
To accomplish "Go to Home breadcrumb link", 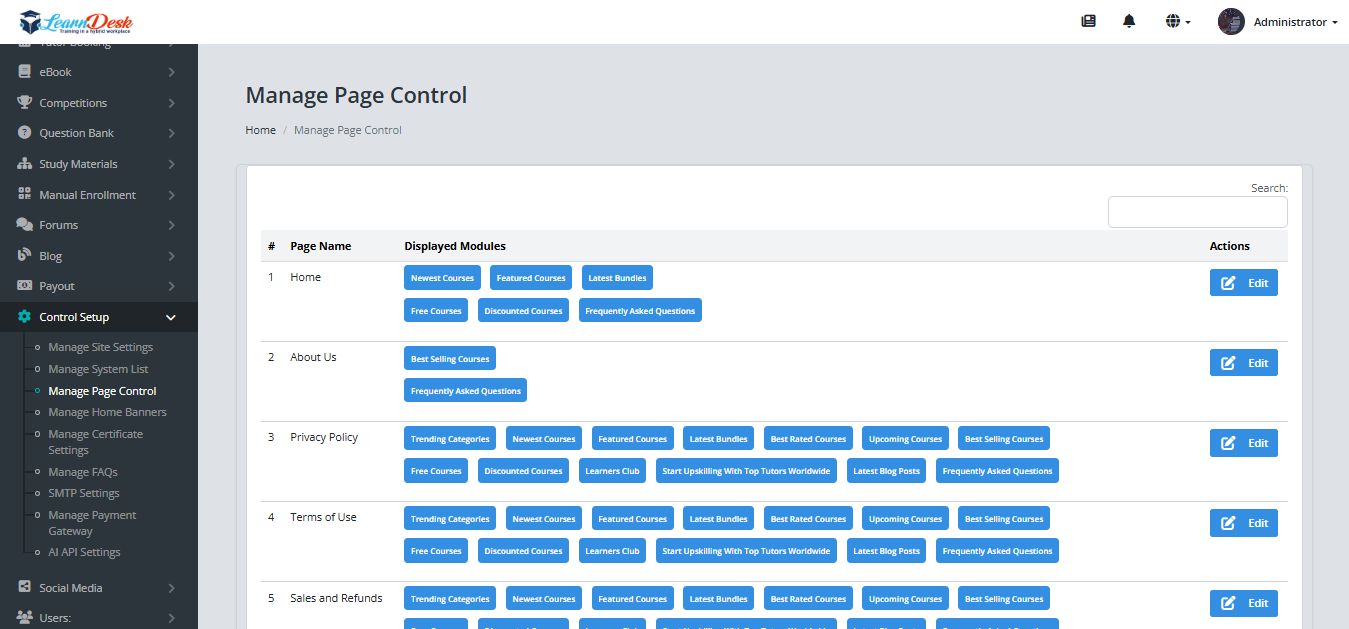I will coord(260,130).
